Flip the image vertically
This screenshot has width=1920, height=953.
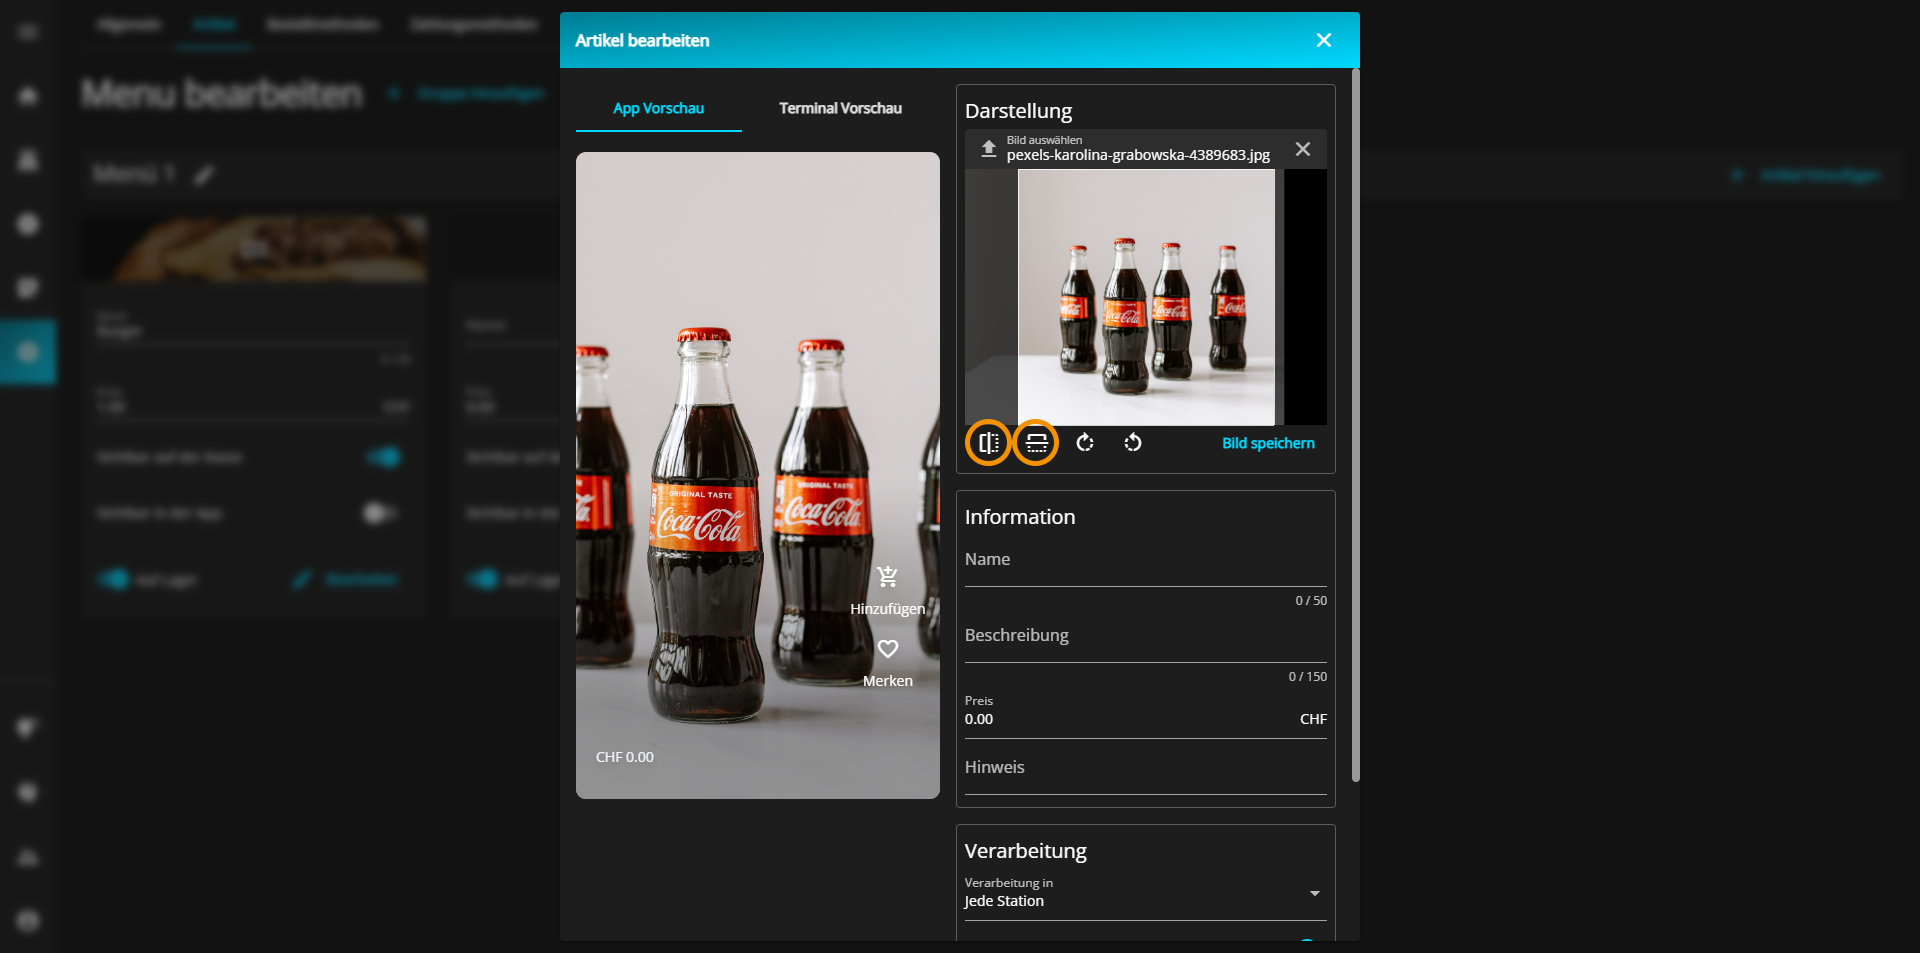tap(1036, 443)
